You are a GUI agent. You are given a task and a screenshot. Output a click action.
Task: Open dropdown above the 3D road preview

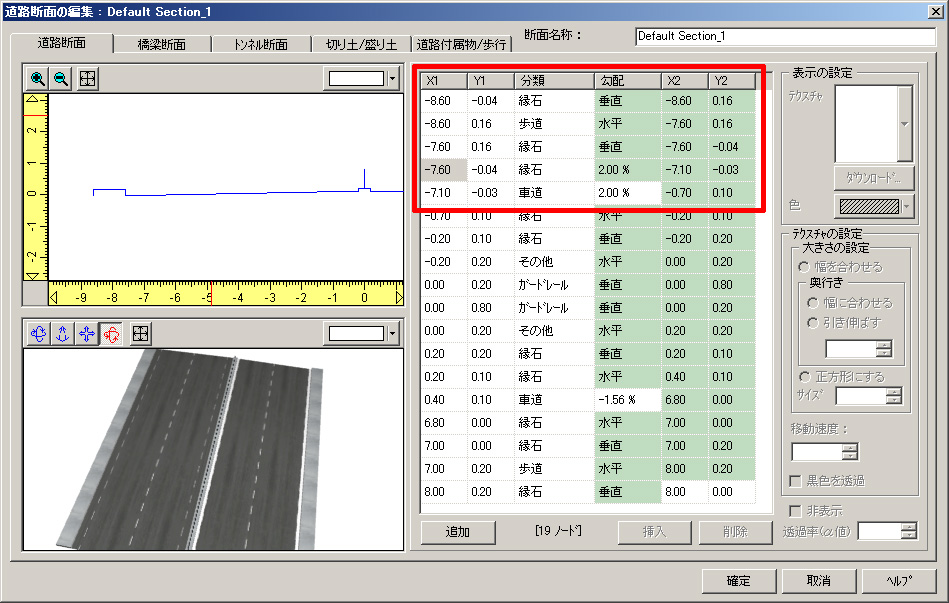pyautogui.click(x=392, y=334)
